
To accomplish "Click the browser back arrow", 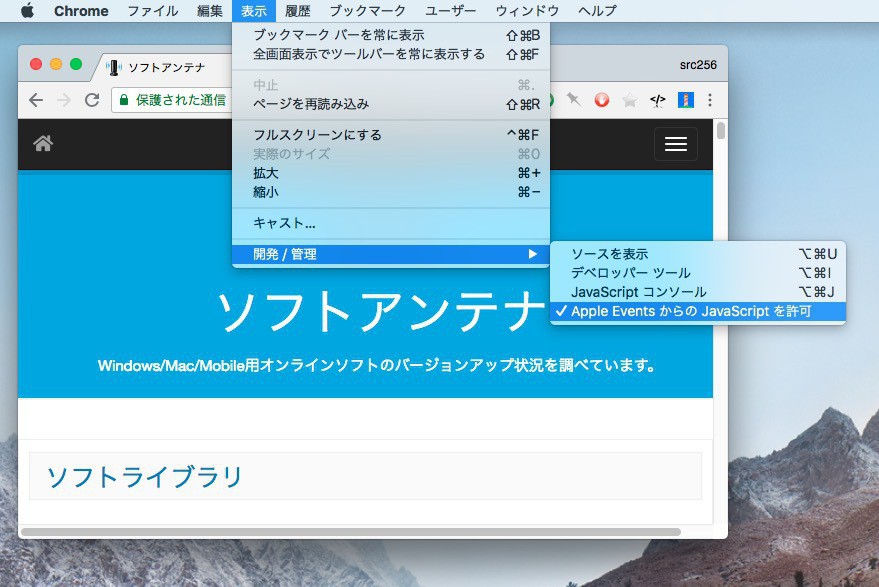I will click(36, 100).
